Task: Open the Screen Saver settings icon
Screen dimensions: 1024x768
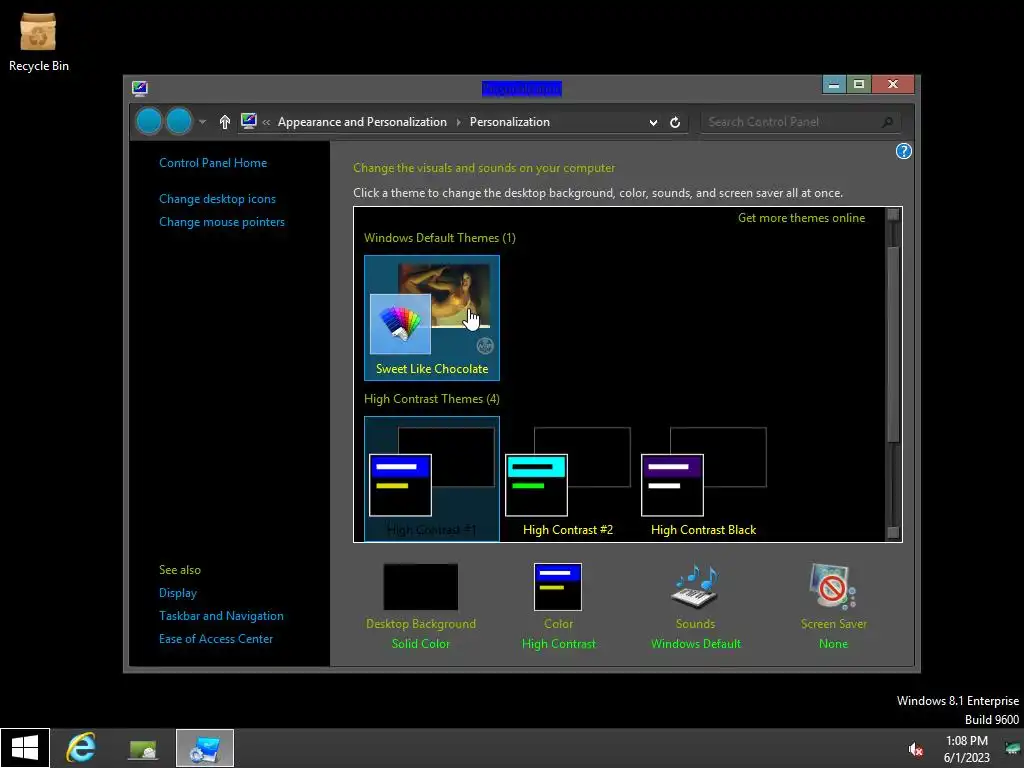Action: pos(833,586)
